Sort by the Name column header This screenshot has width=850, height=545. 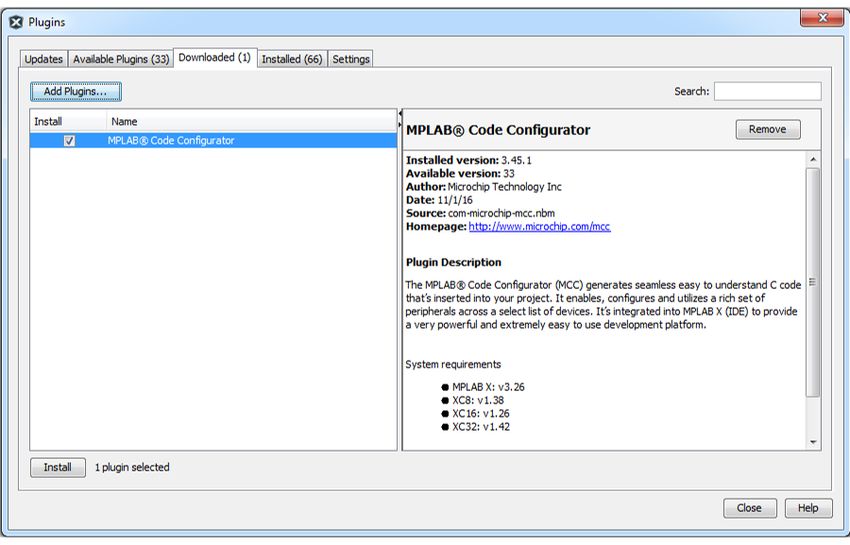(252, 121)
